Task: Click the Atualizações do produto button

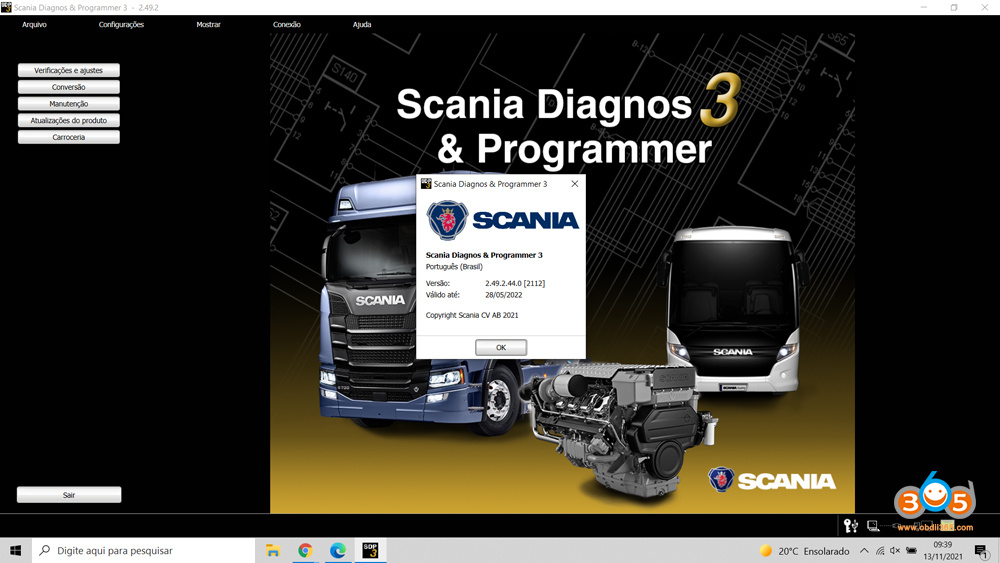Action: point(69,121)
